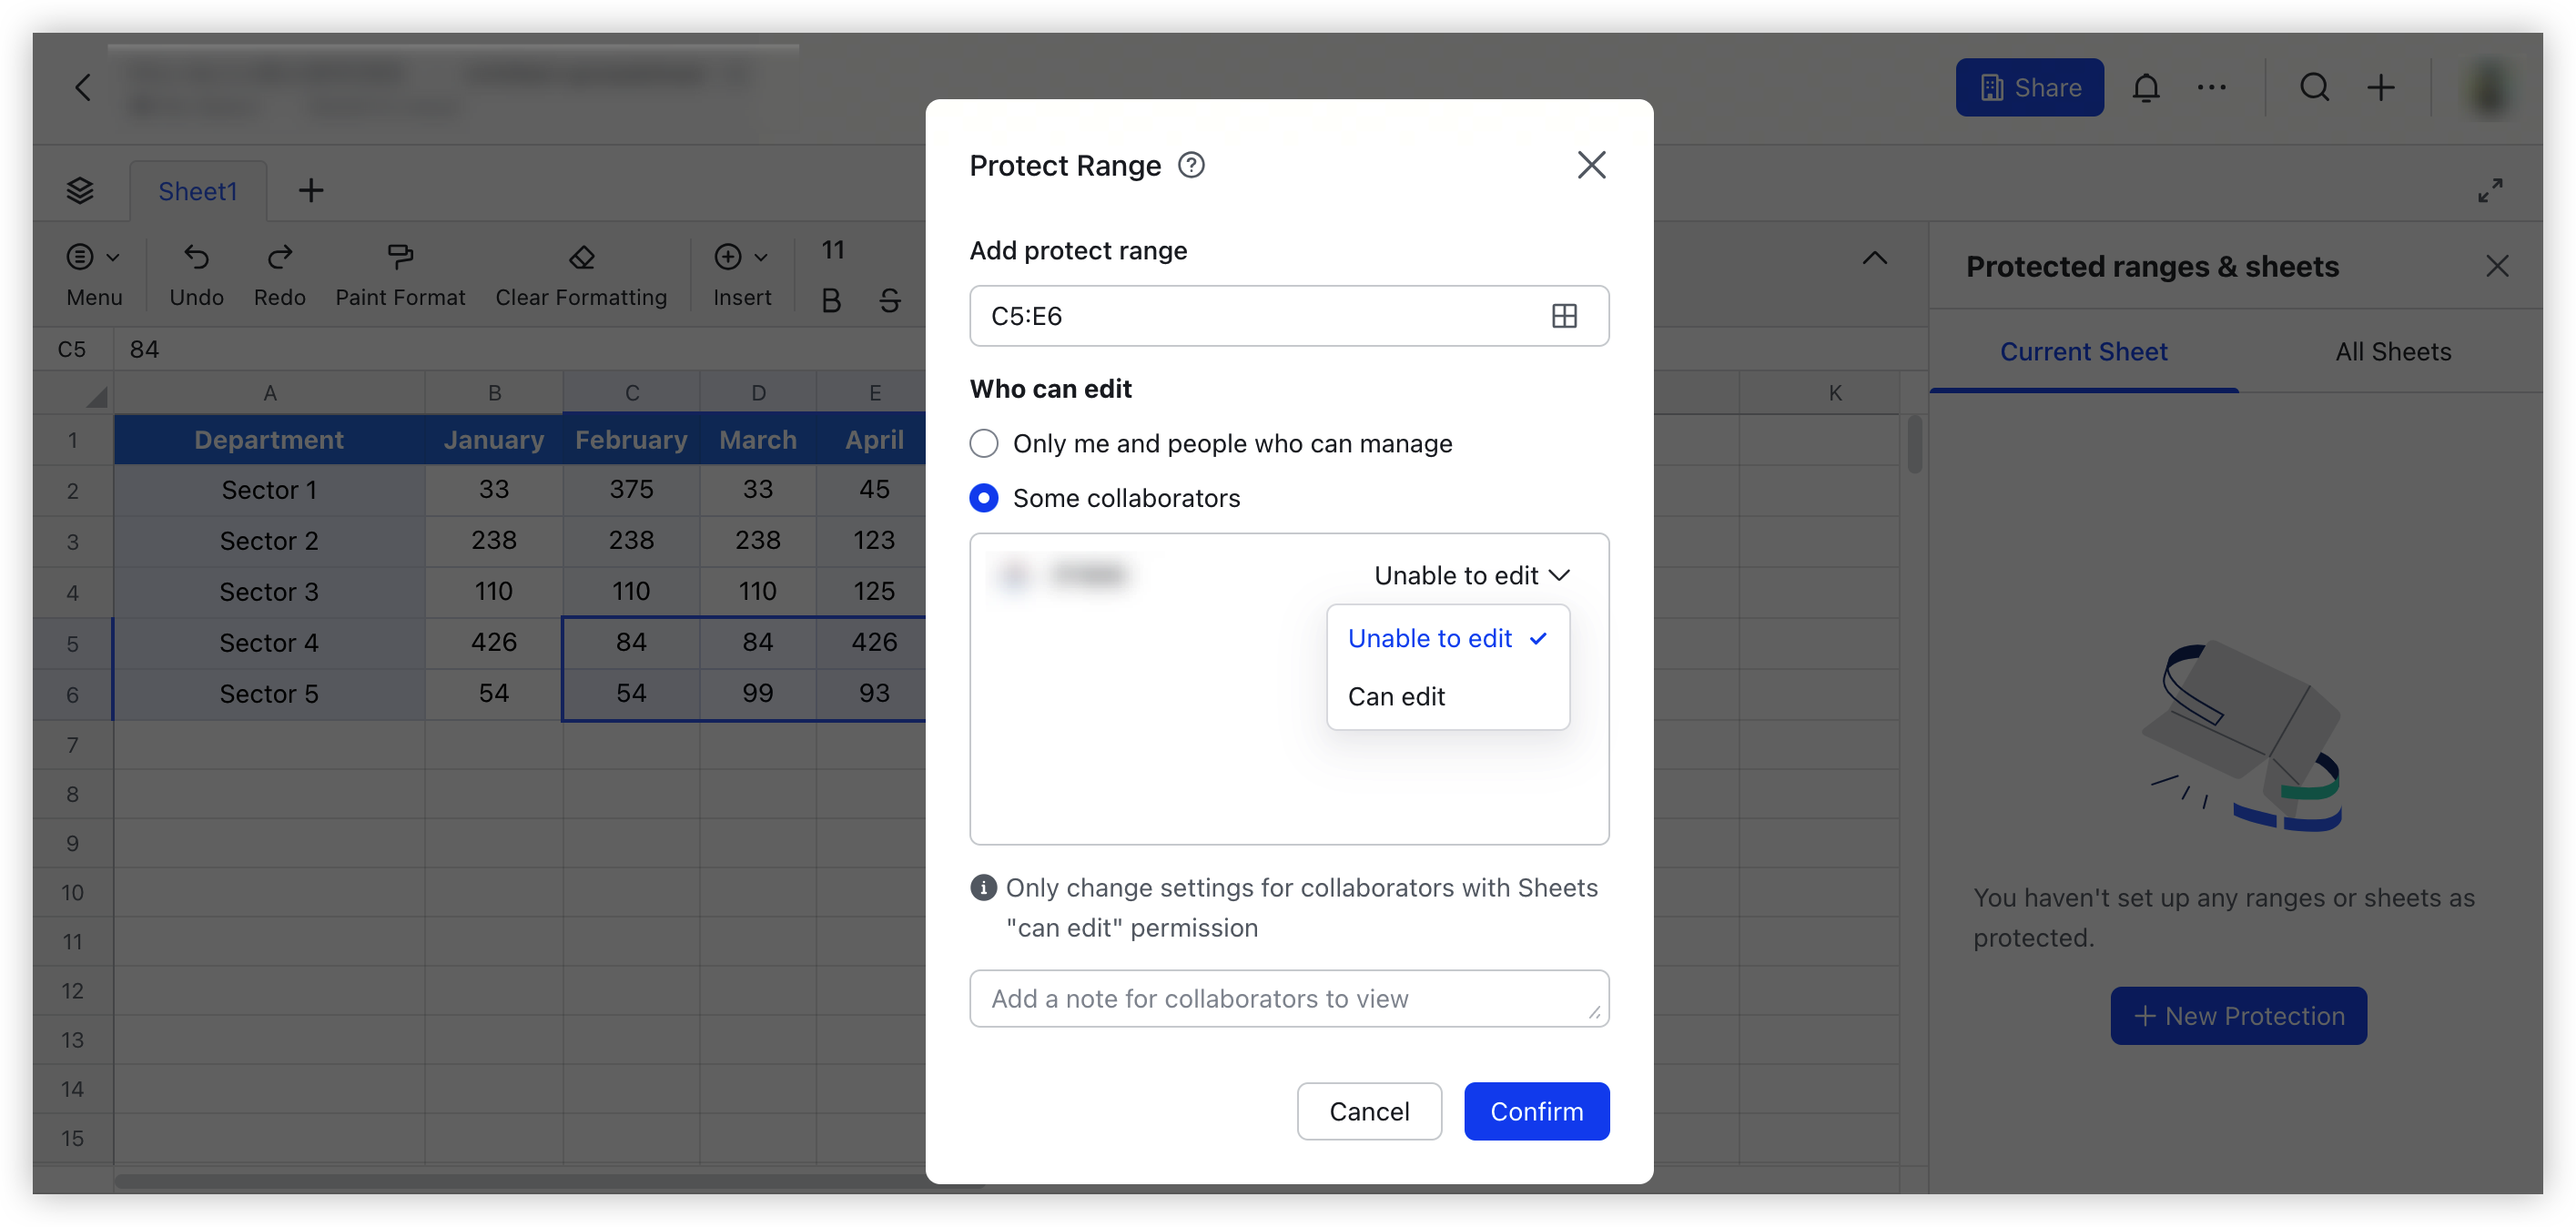Open notifications via the bell icon
Viewport: 2576px width, 1227px height.
pos(2147,87)
